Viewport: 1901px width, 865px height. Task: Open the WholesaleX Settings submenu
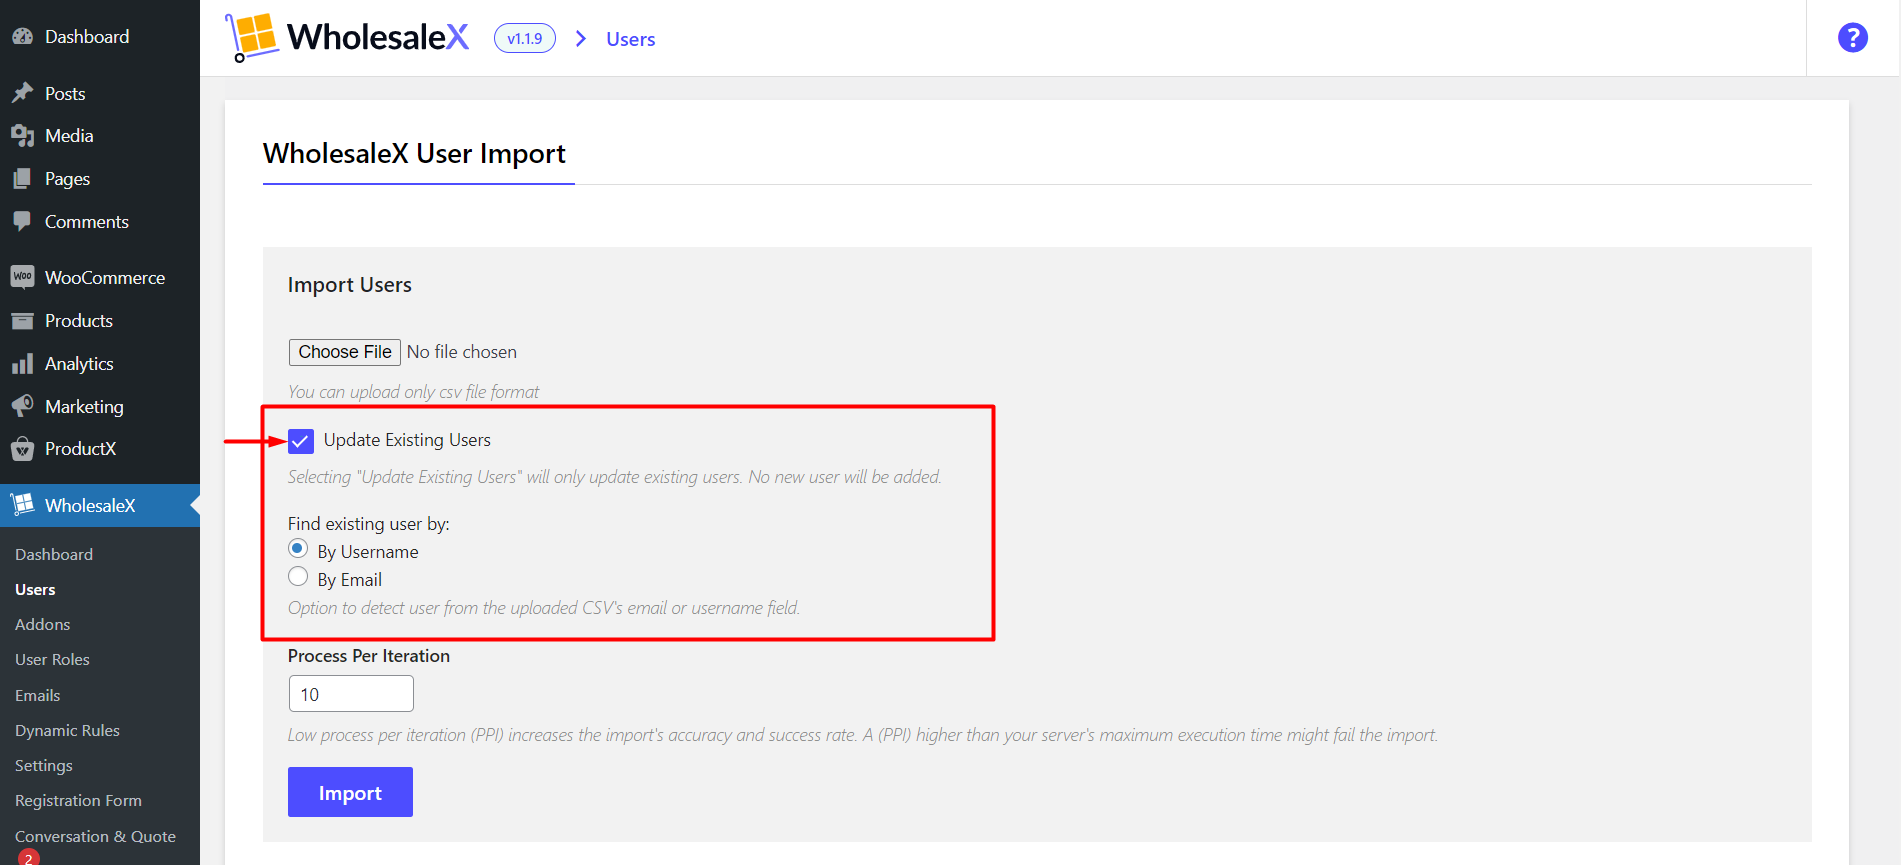44,766
